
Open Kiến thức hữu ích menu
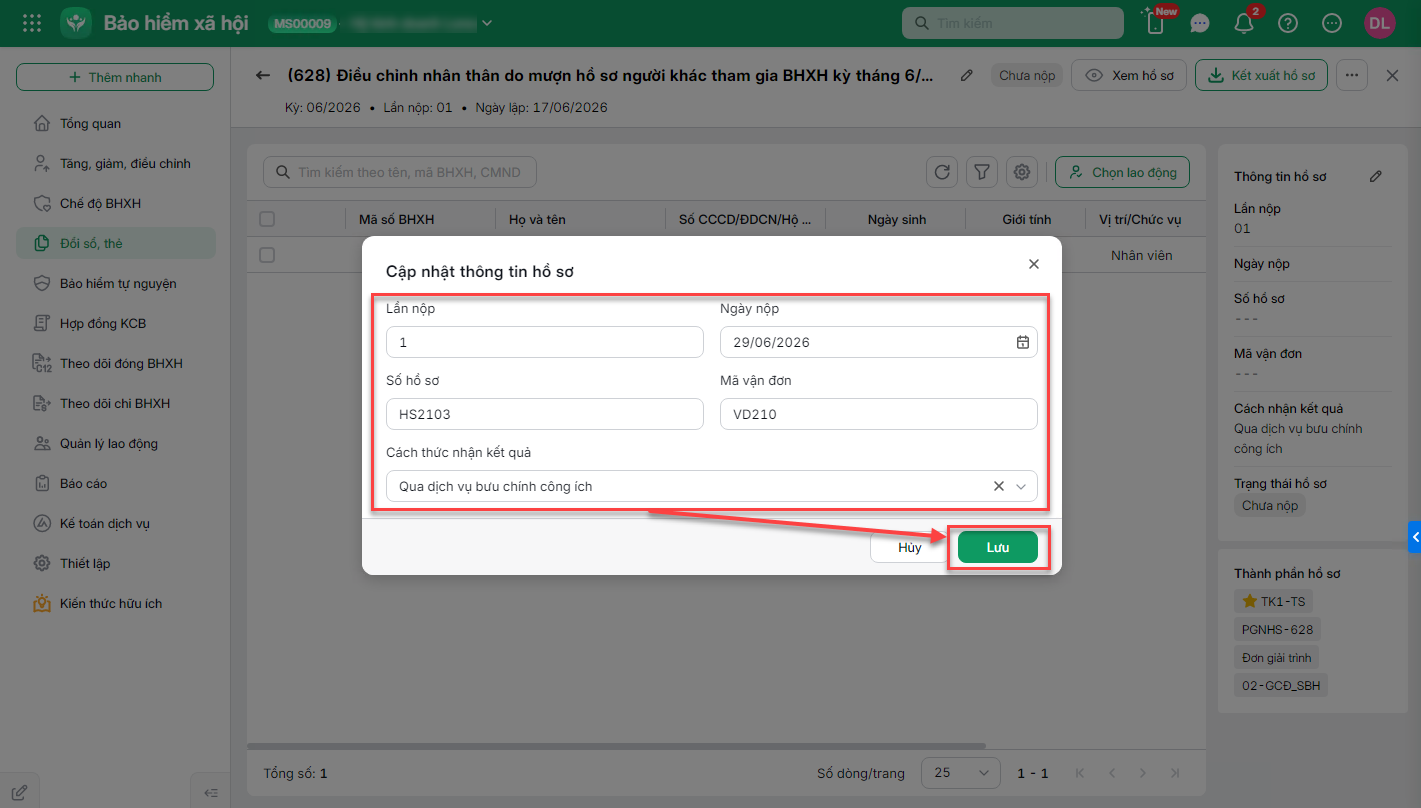click(116, 603)
